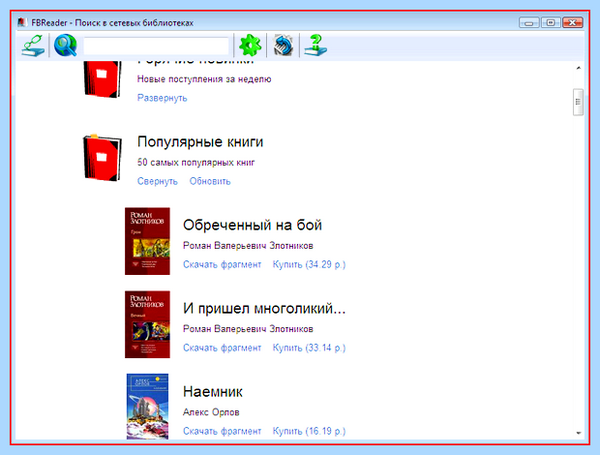The image size is (600, 455).
Task: Focus the toolbar search text field
Action: pos(156,46)
